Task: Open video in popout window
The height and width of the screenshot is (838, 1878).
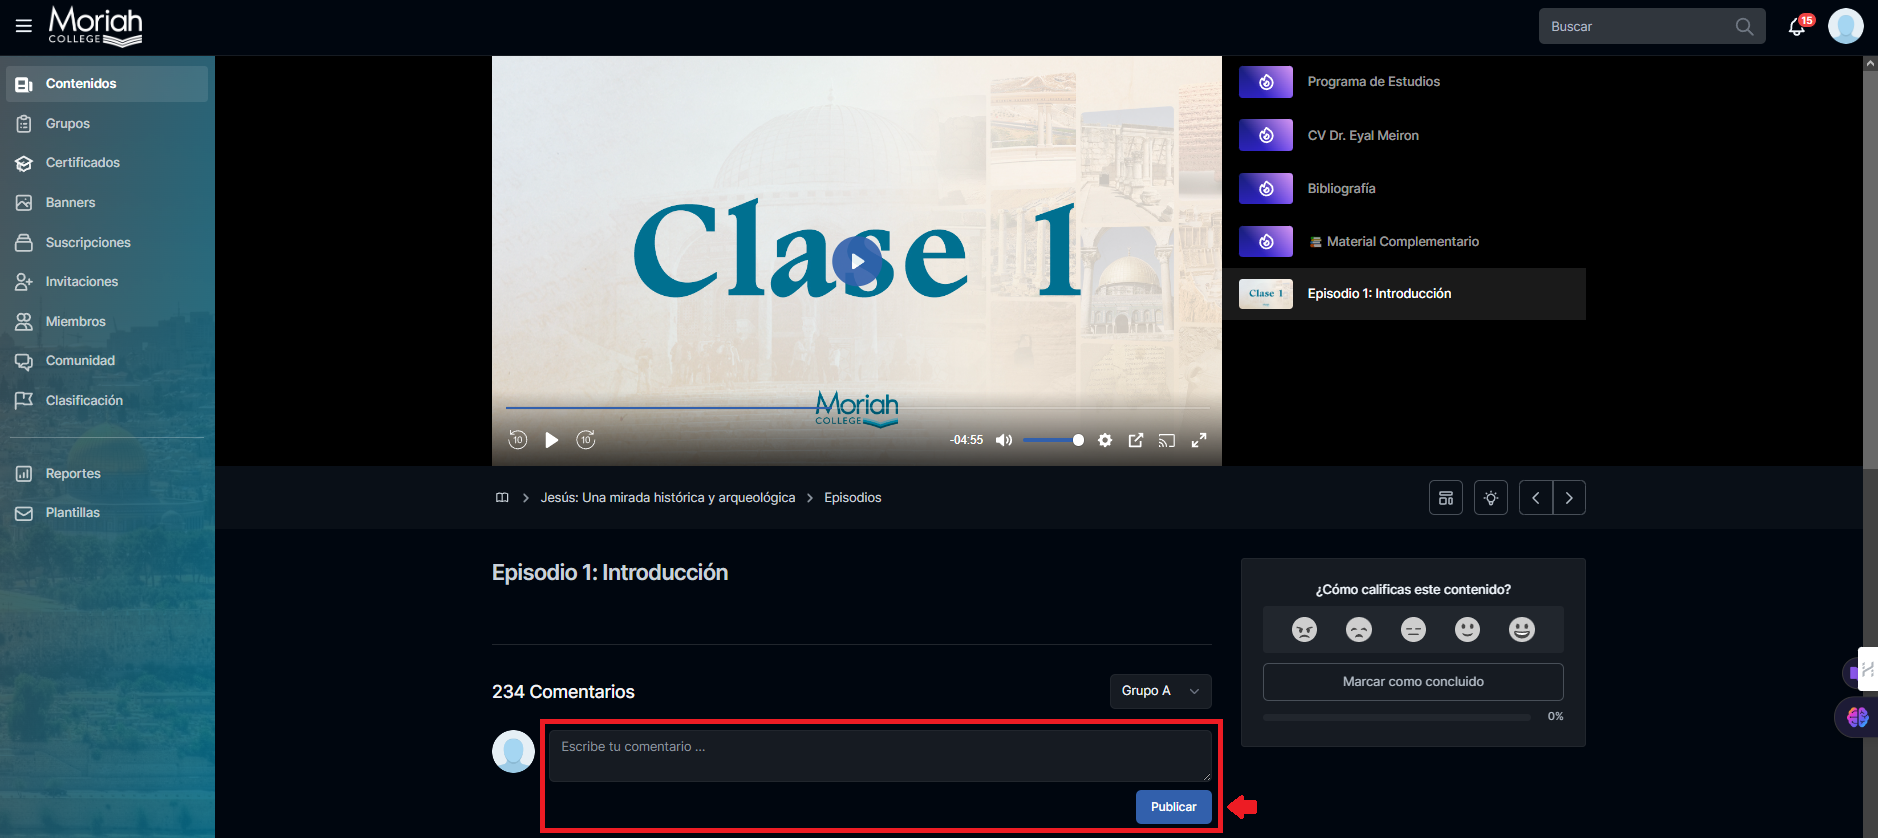Action: 1136,440
